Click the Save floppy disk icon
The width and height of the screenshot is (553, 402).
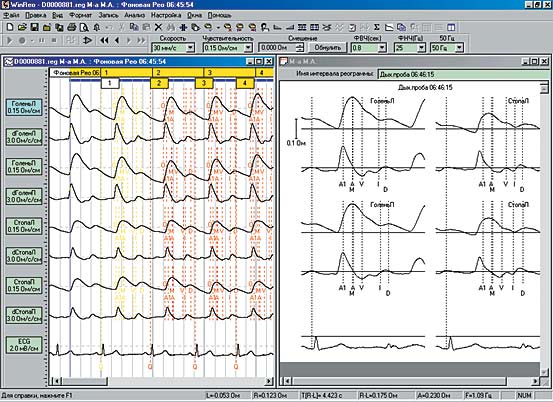34,27
